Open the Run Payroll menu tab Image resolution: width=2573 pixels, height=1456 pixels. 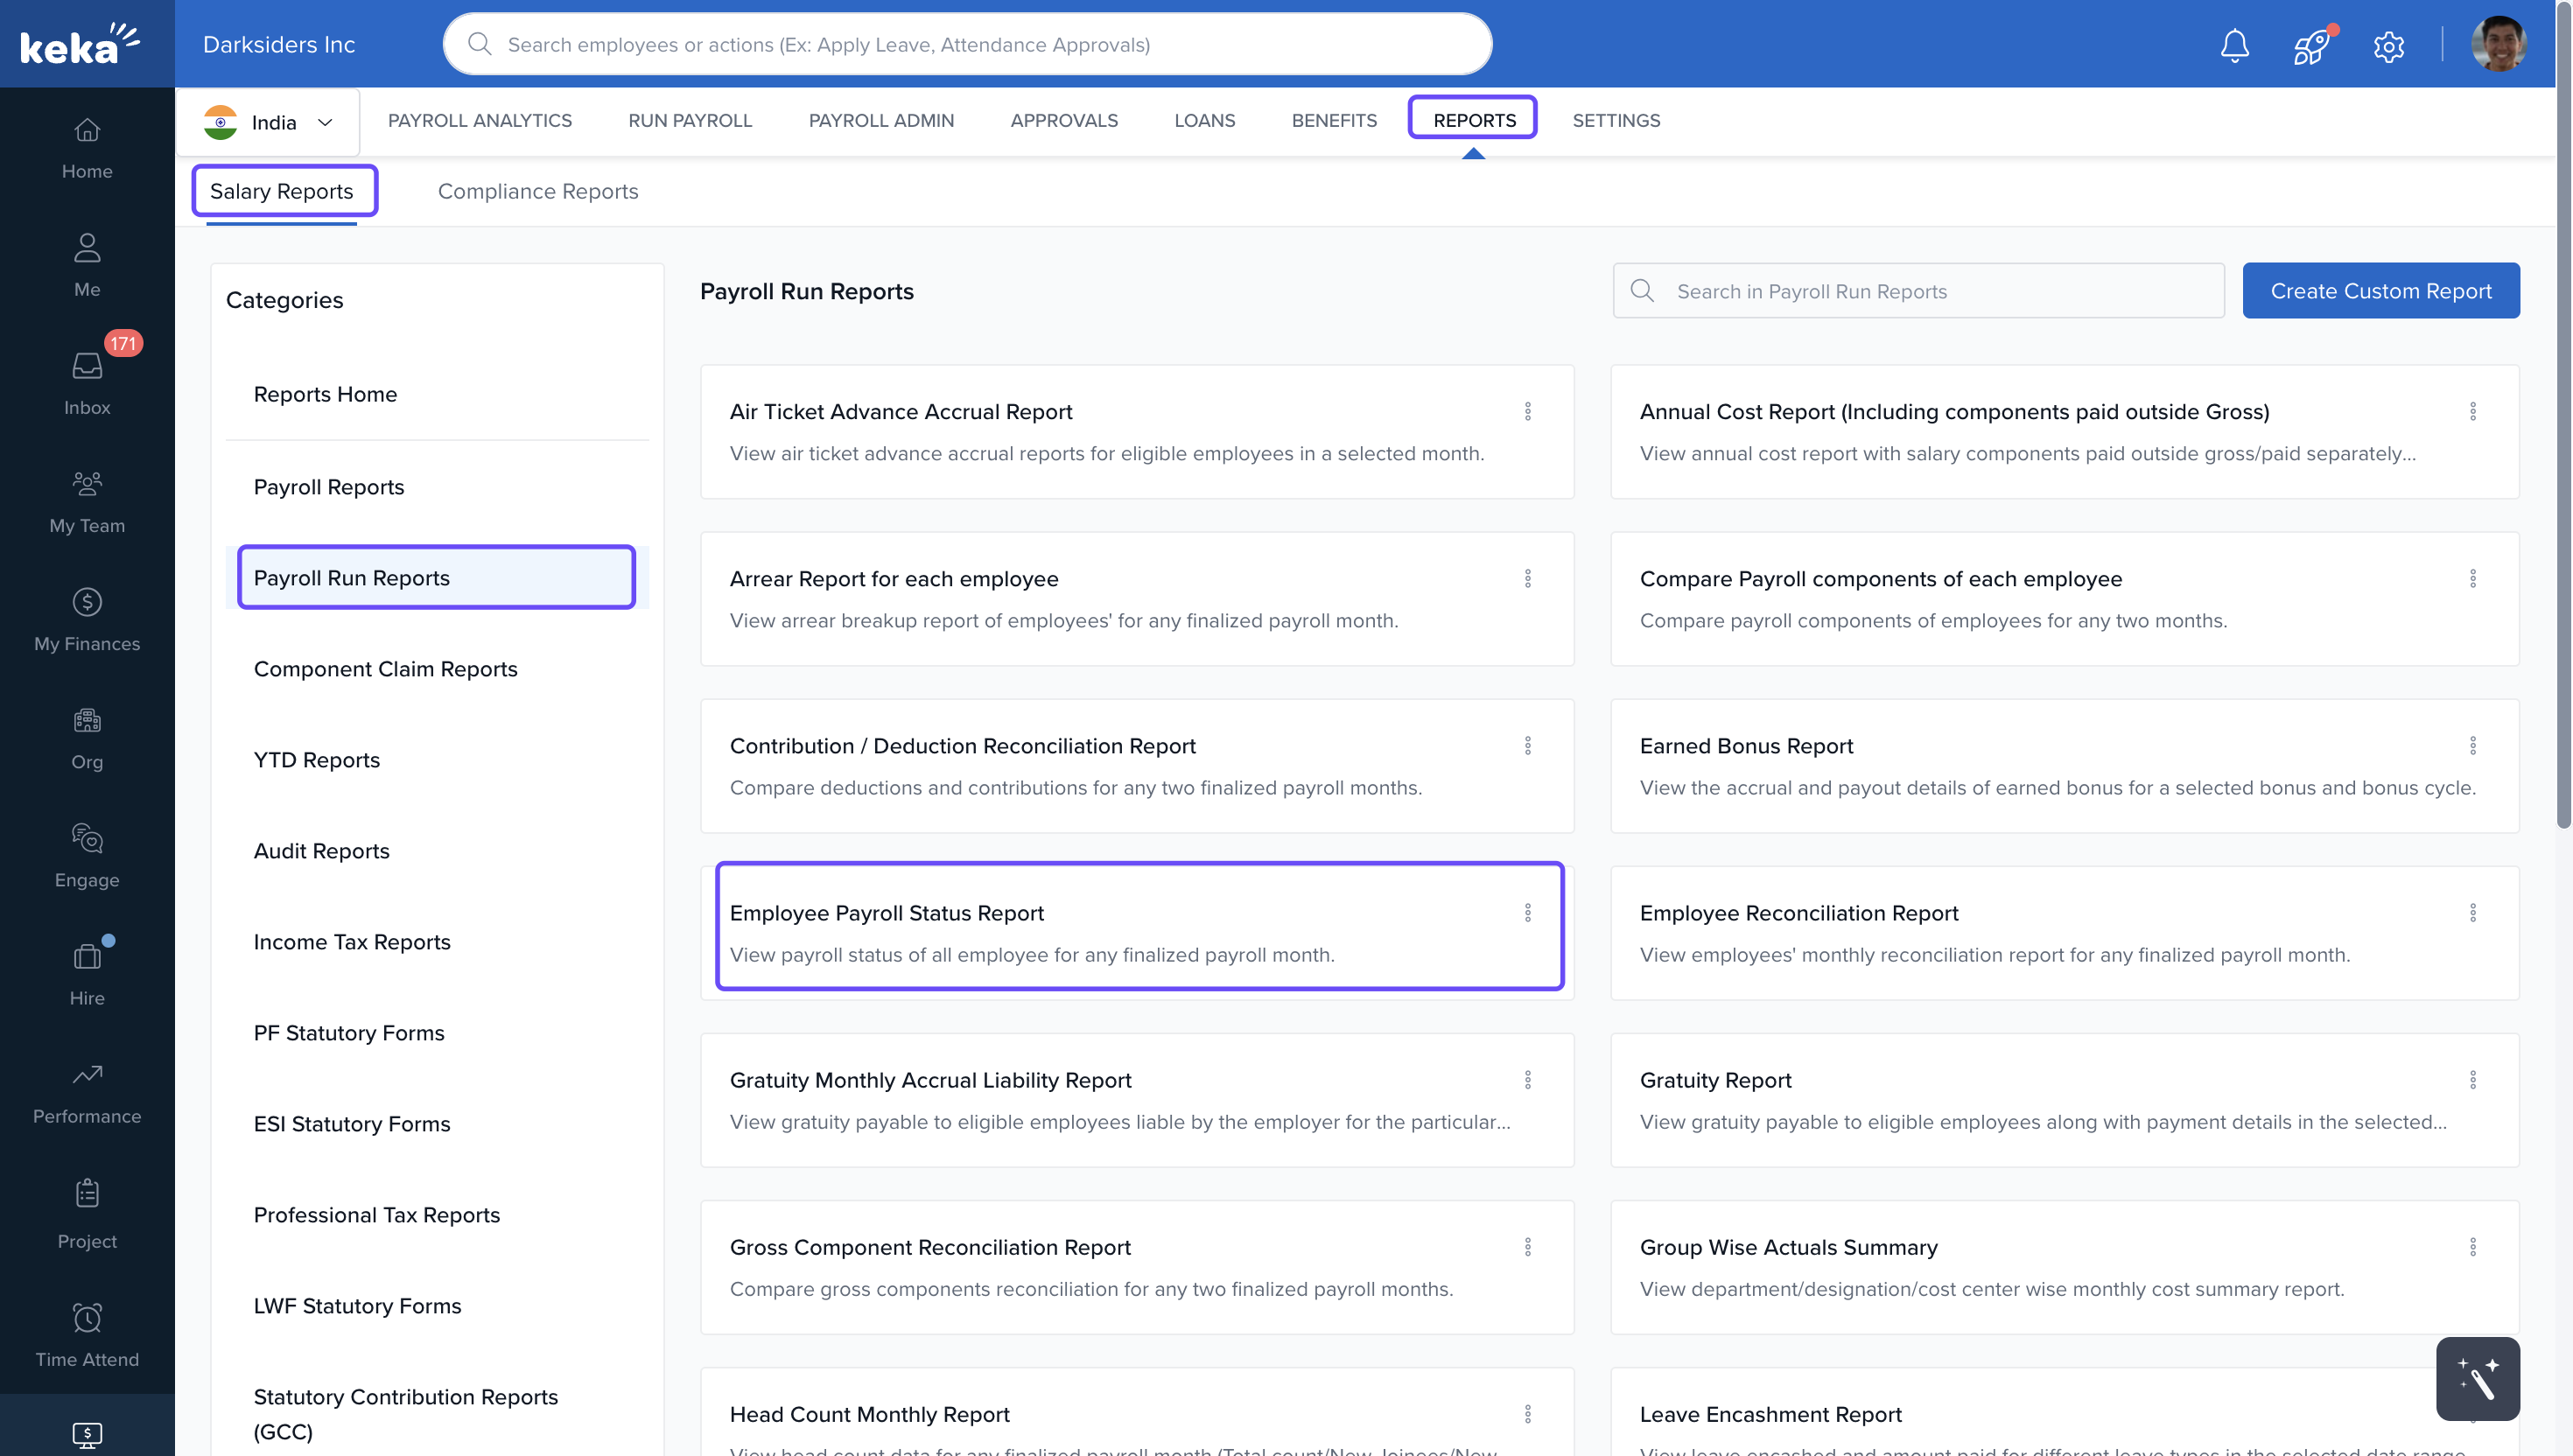(689, 120)
